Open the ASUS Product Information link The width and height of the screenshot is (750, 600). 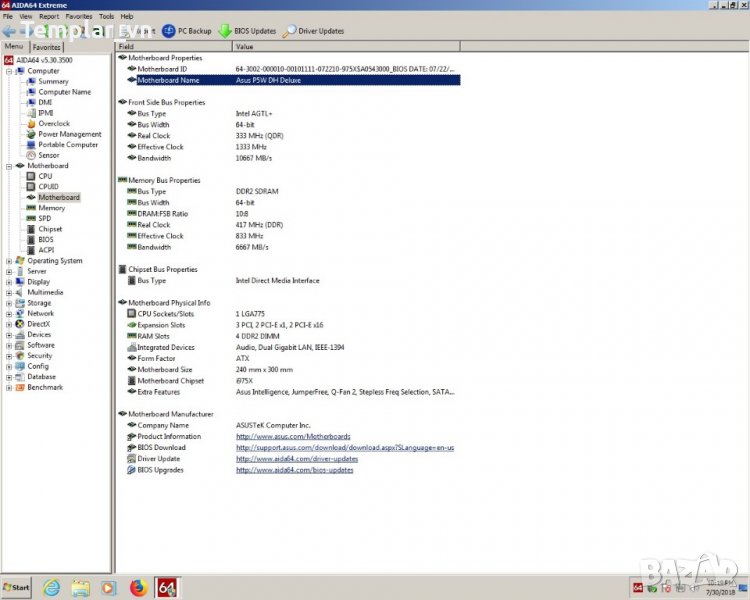pyautogui.click(x=293, y=437)
